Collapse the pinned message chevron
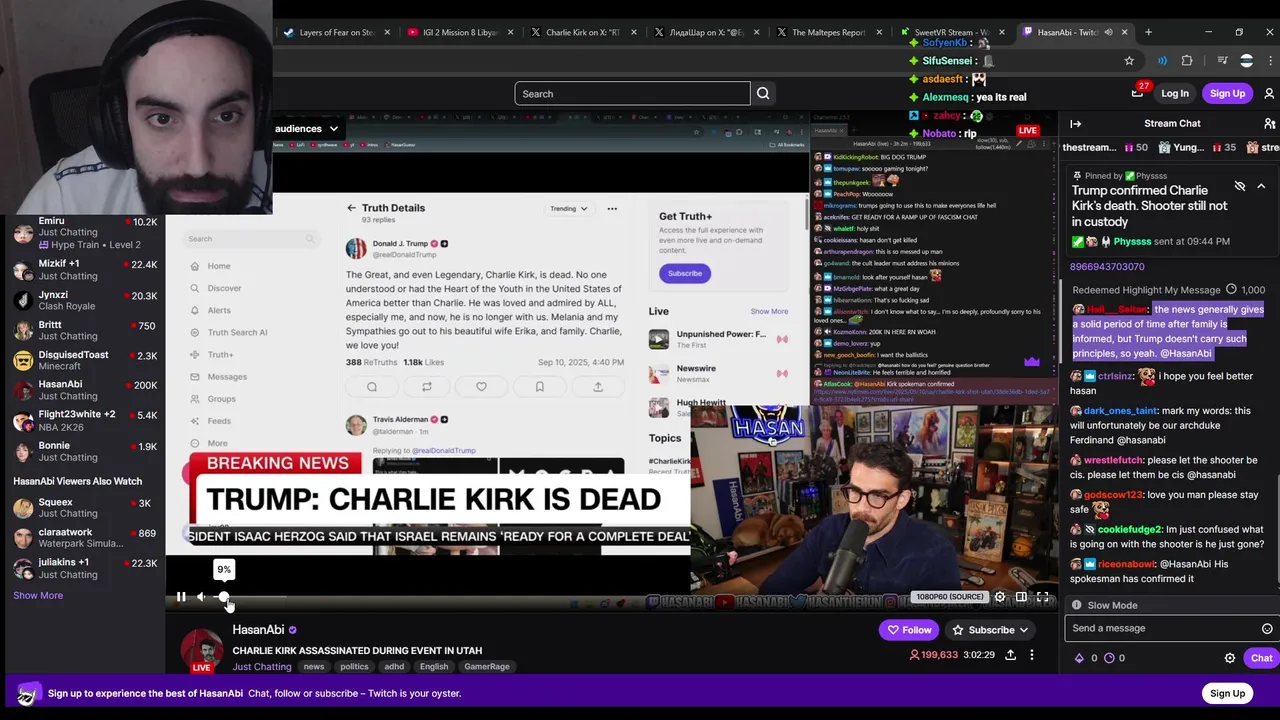The height and width of the screenshot is (720, 1280). point(1261,186)
